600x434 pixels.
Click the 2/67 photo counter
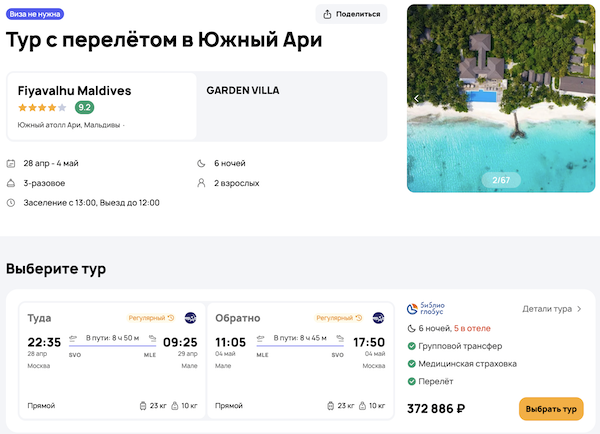[501, 180]
